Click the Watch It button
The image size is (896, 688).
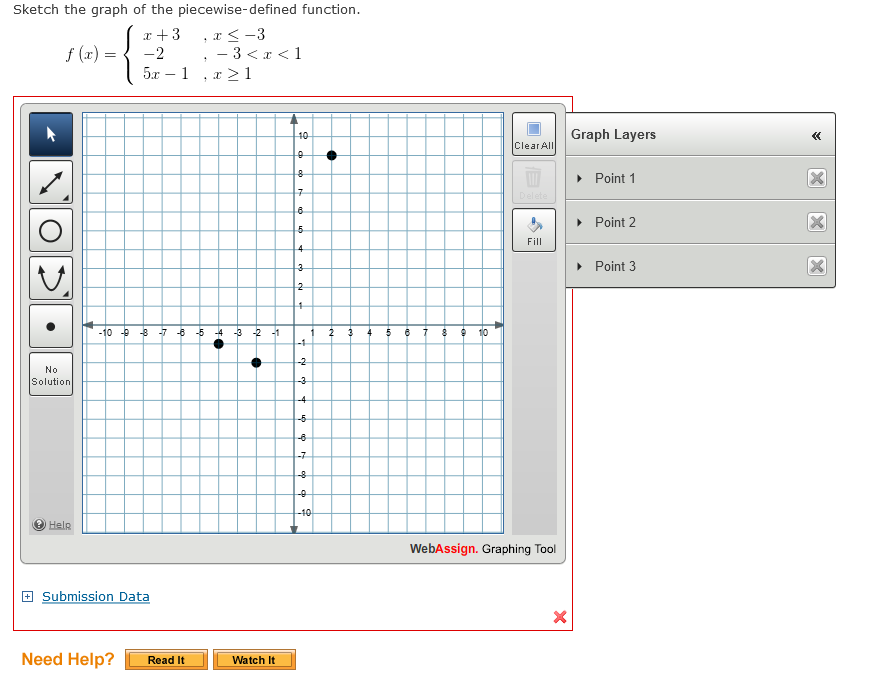tap(254, 659)
